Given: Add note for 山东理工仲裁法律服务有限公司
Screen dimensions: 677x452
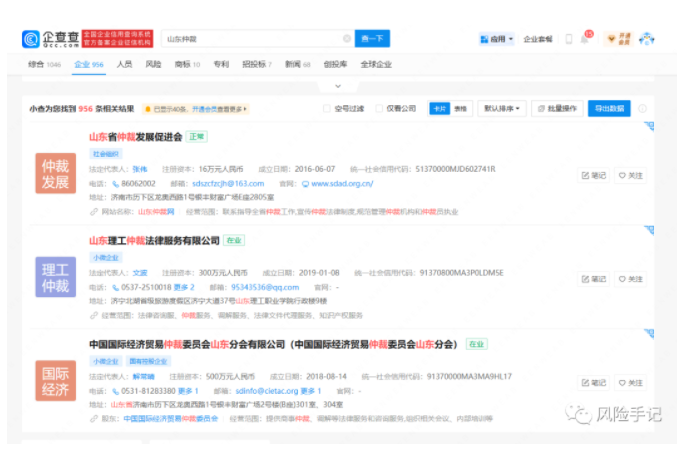Looking at the screenshot, I should 594,279.
